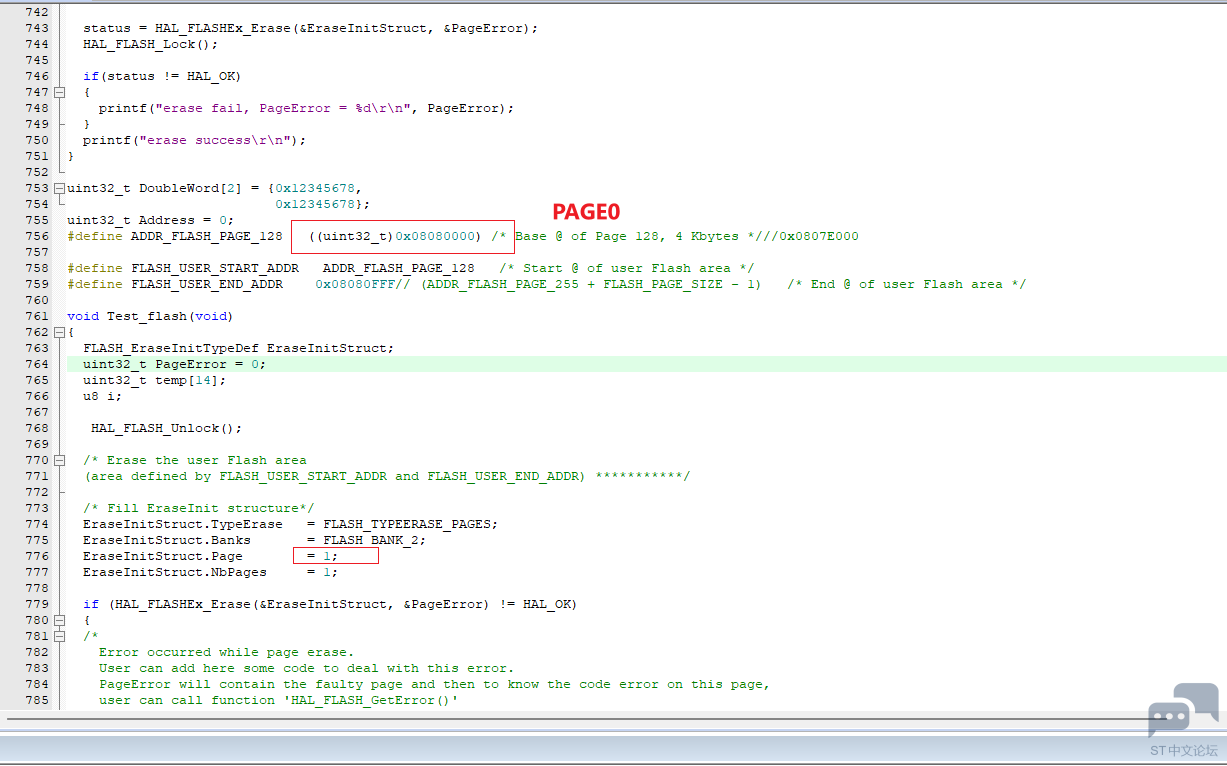Collapse the DoubleWord array declaration block
The width and height of the screenshot is (1227, 766).
click(60, 187)
